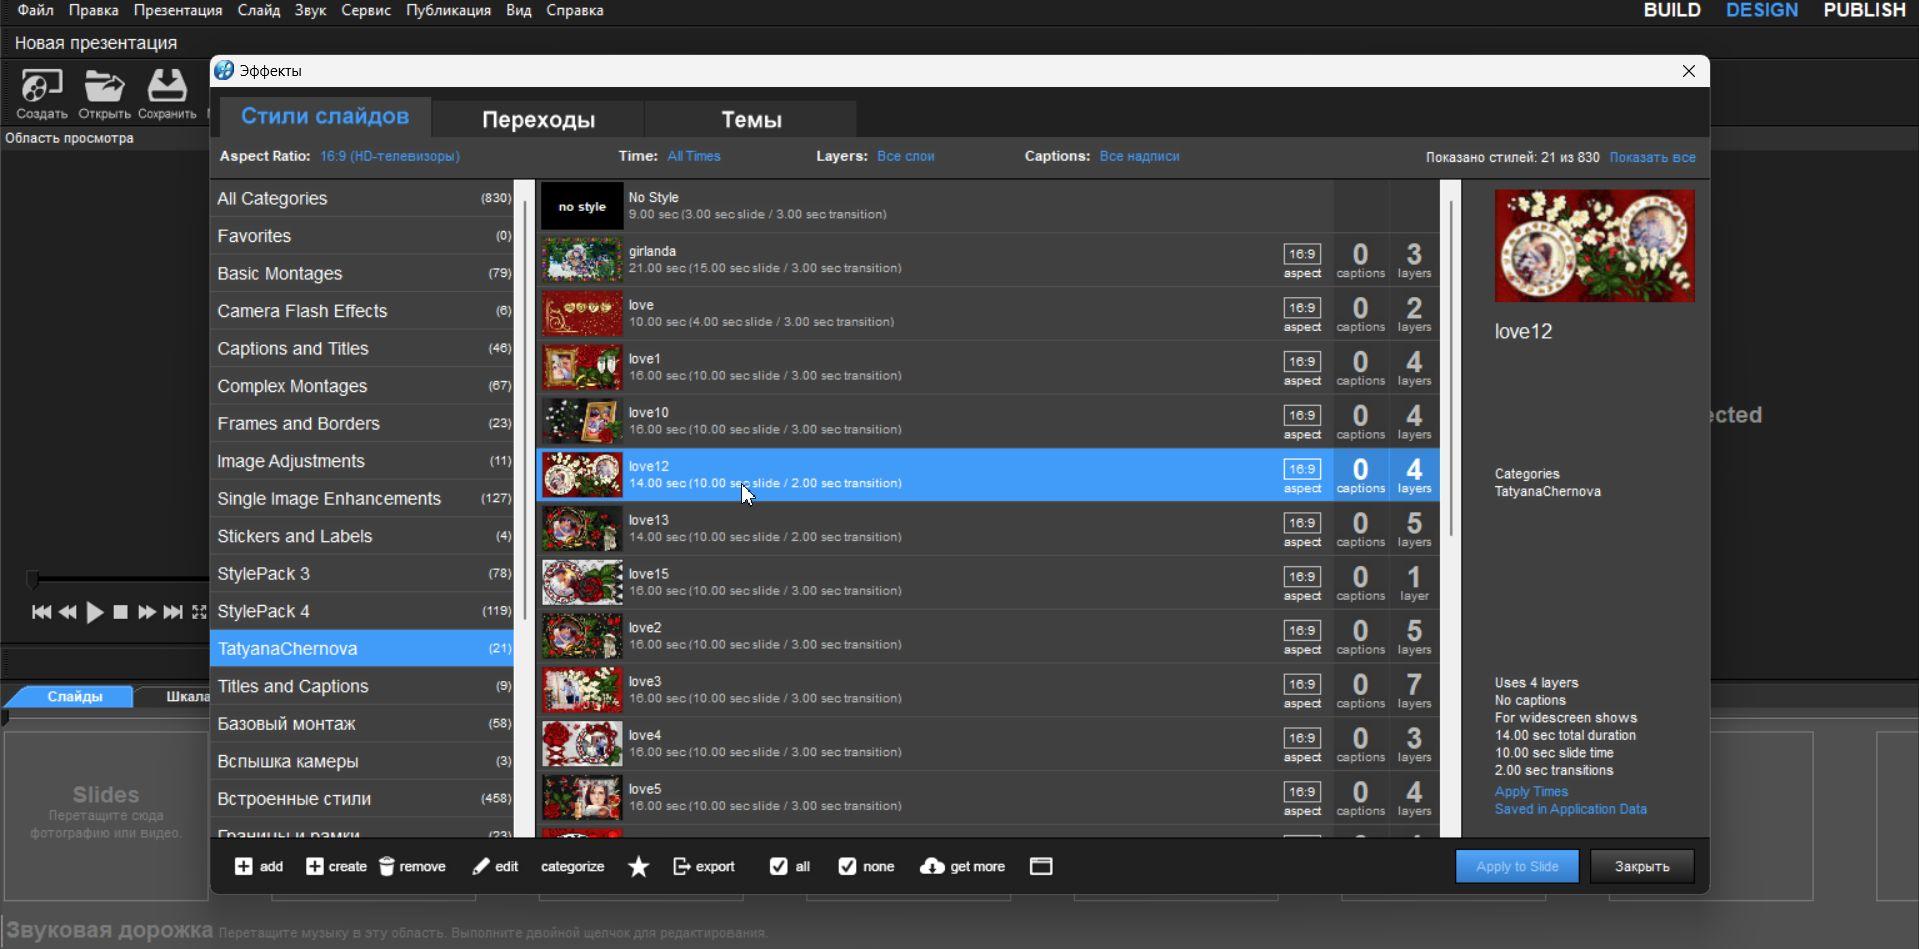Click the create style icon
The width and height of the screenshot is (1919, 949).
pyautogui.click(x=314, y=866)
